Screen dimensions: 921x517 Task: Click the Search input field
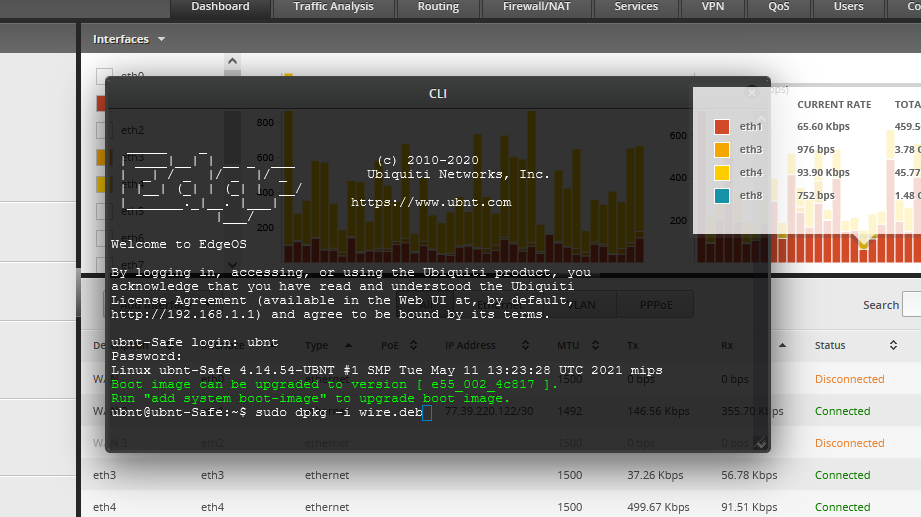[911, 305]
